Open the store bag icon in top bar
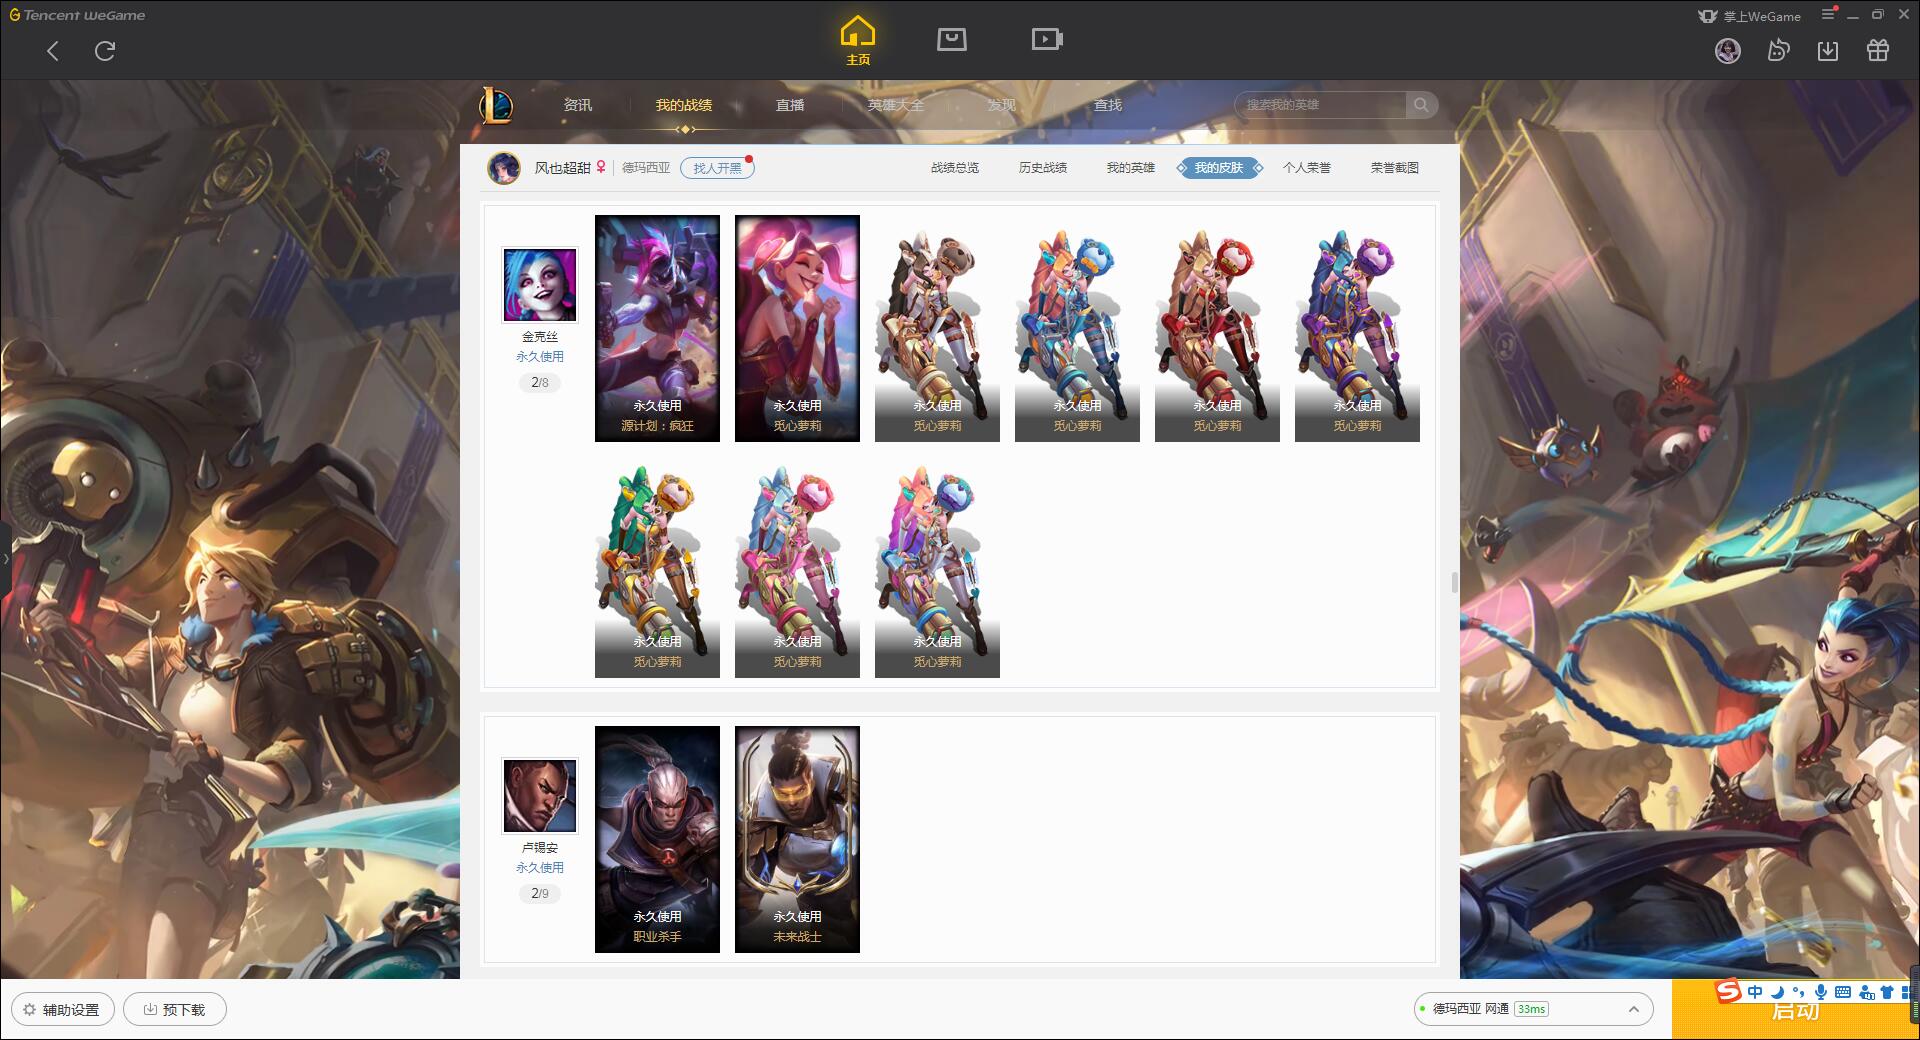This screenshot has height=1040, width=1920. click(x=952, y=39)
